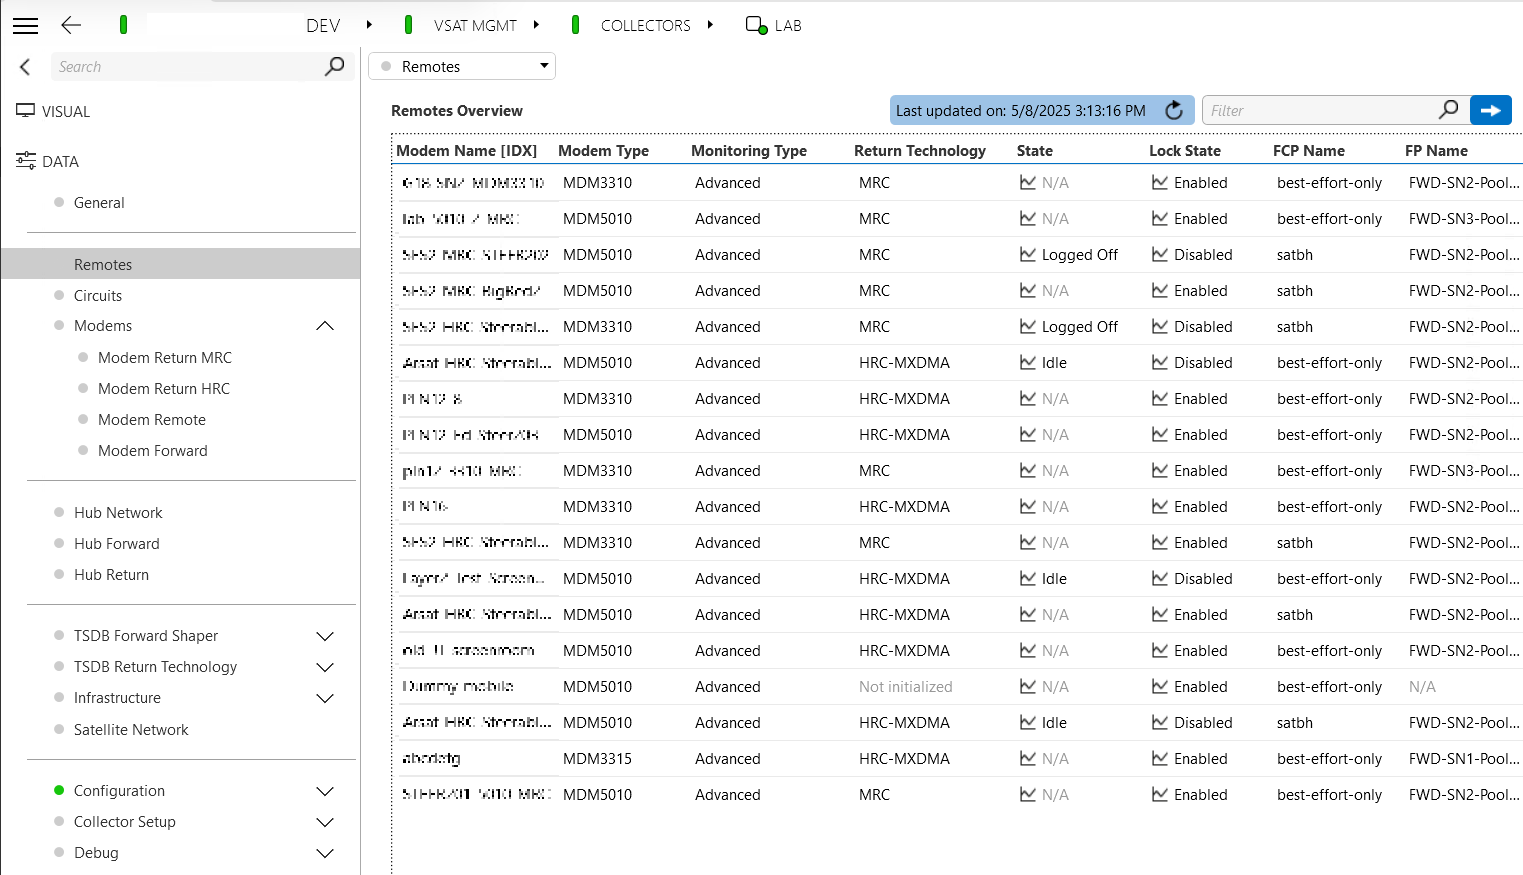
Task: Click COLLECTORS breadcrumb link
Action: click(645, 26)
